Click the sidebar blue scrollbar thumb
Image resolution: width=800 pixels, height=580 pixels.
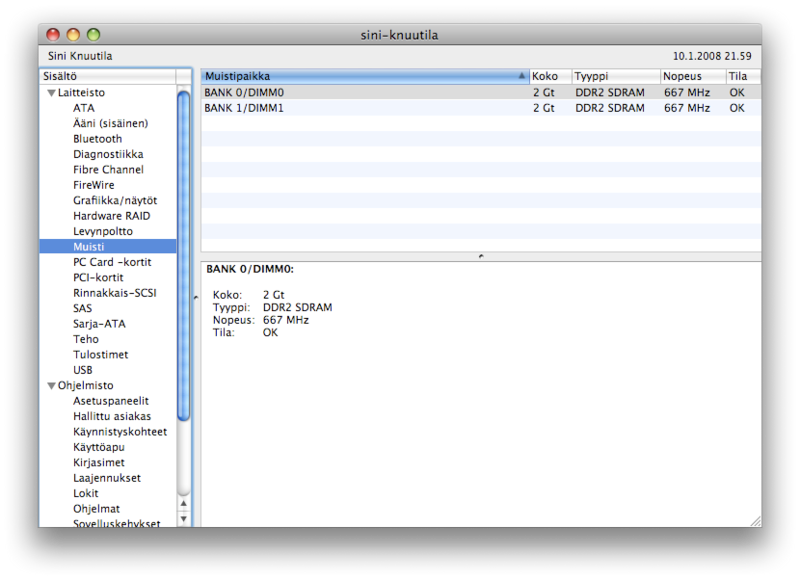click(x=184, y=255)
